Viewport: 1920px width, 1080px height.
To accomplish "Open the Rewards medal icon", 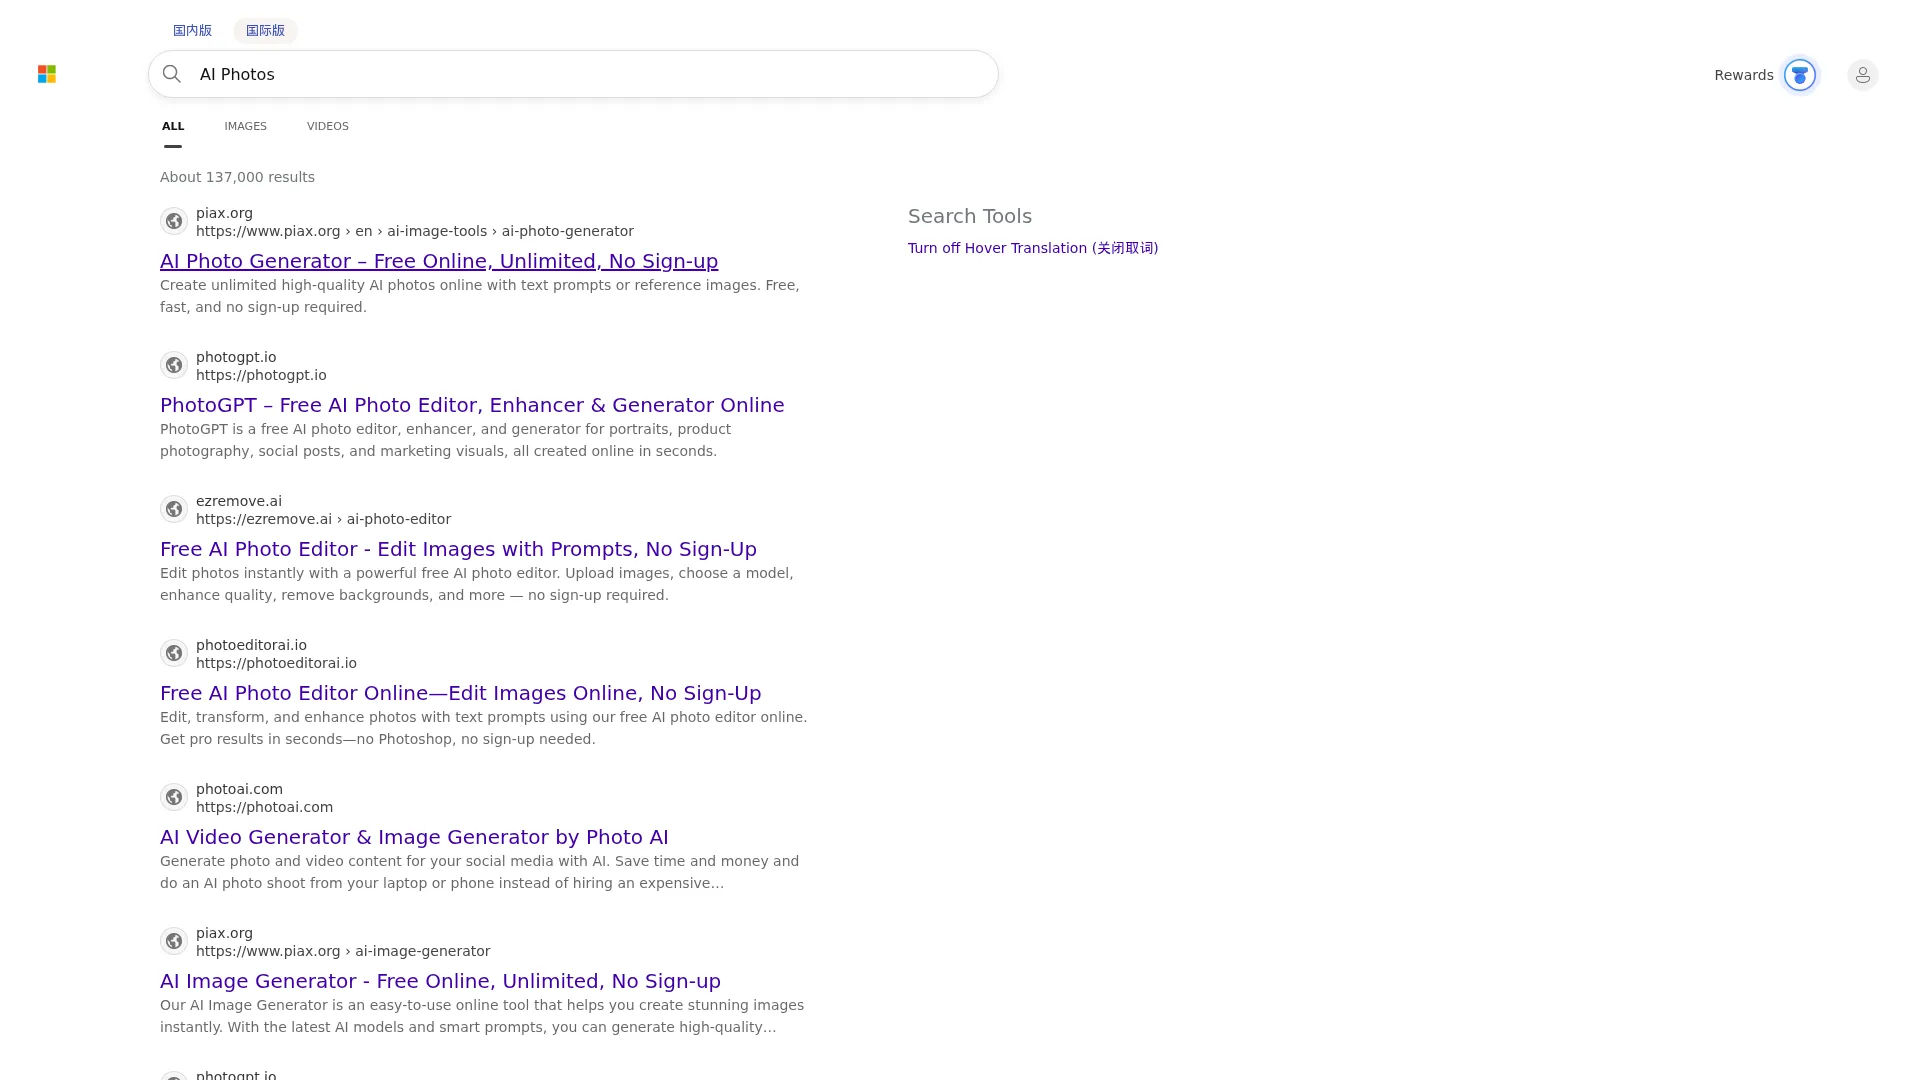I will tap(1799, 75).
